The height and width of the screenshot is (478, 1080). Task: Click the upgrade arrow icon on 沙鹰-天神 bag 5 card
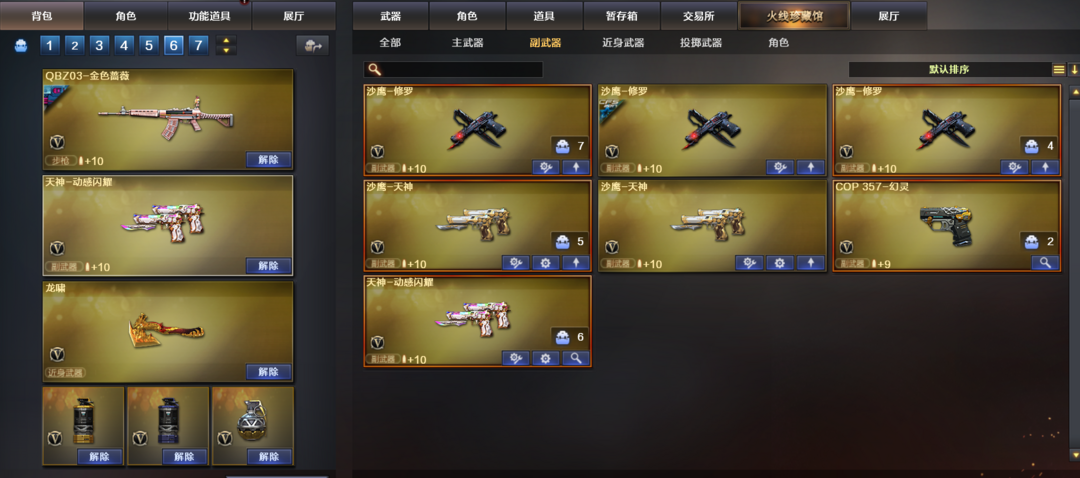pos(576,262)
